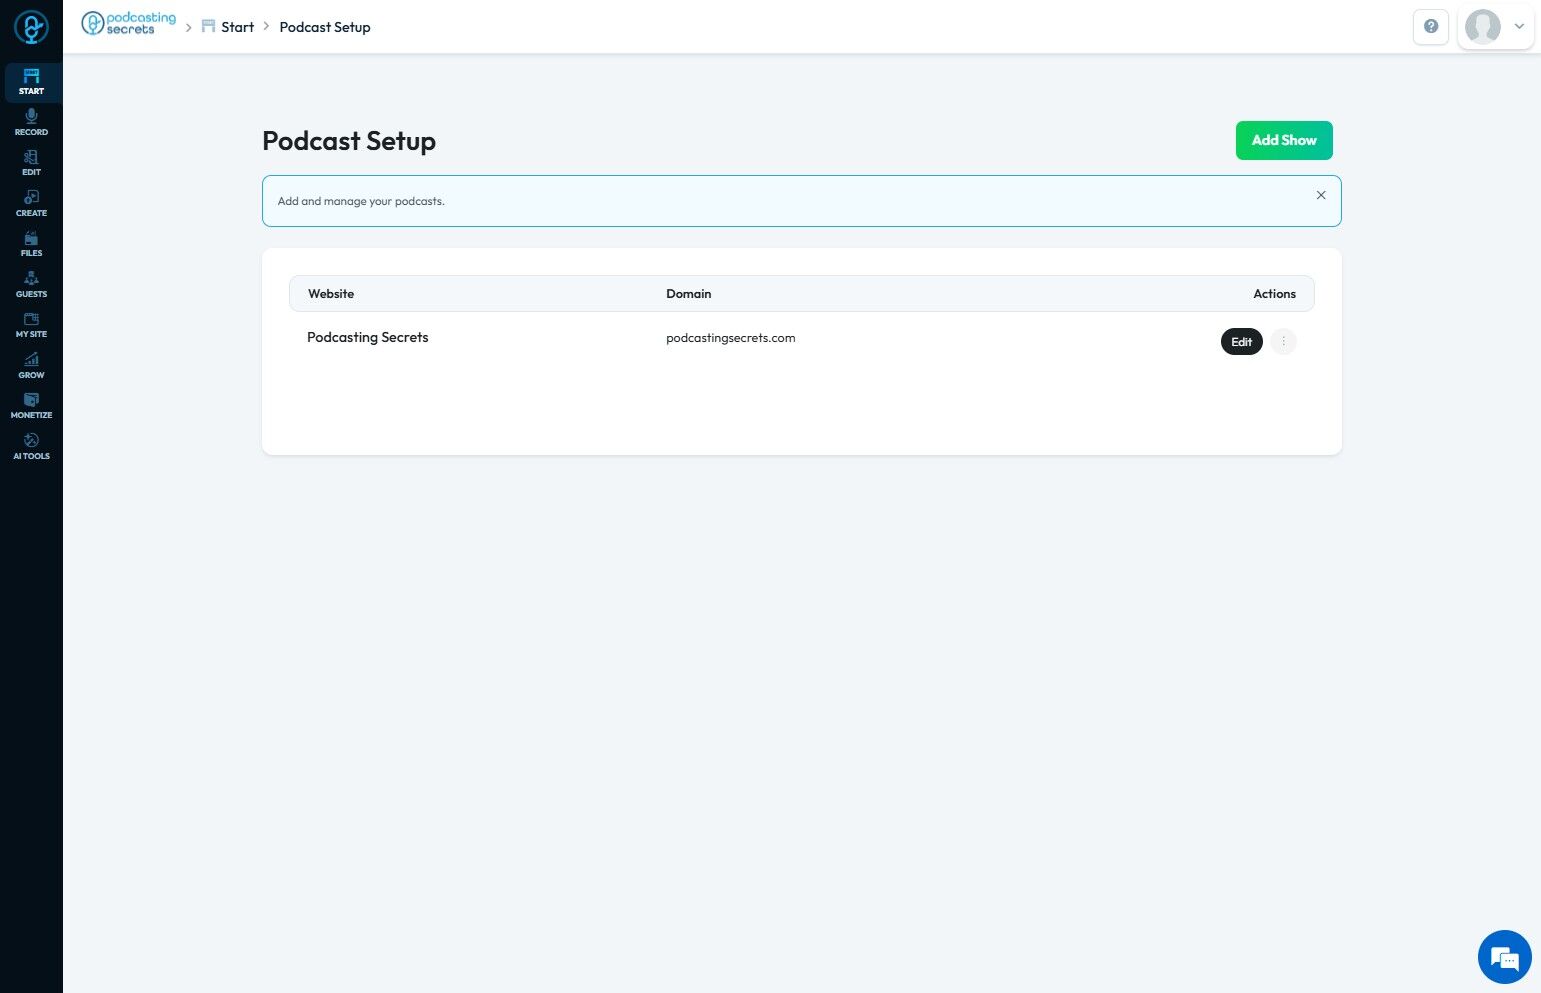Open the user avatar profile menu

click(1496, 27)
